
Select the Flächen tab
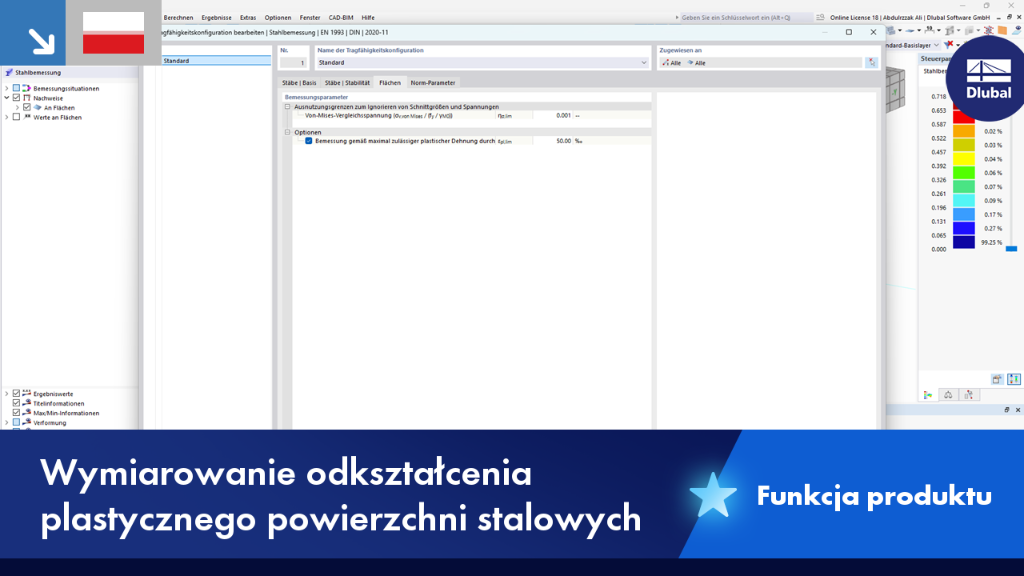click(390, 83)
